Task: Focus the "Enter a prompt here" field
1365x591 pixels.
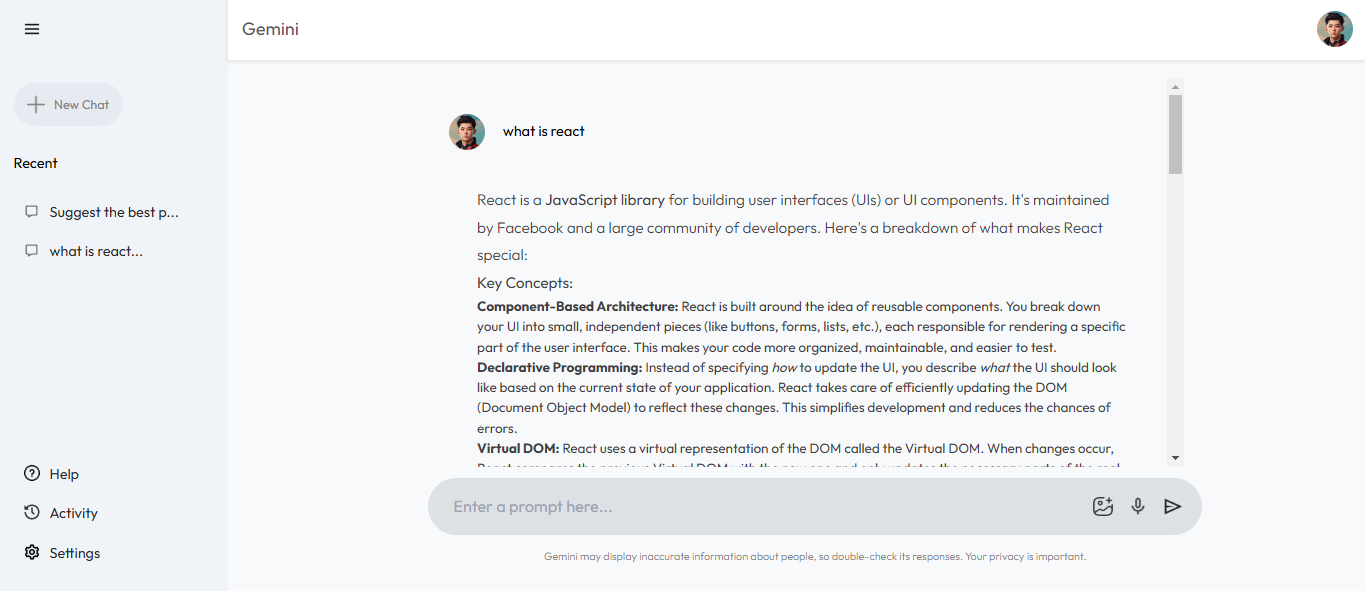Action: (760, 507)
